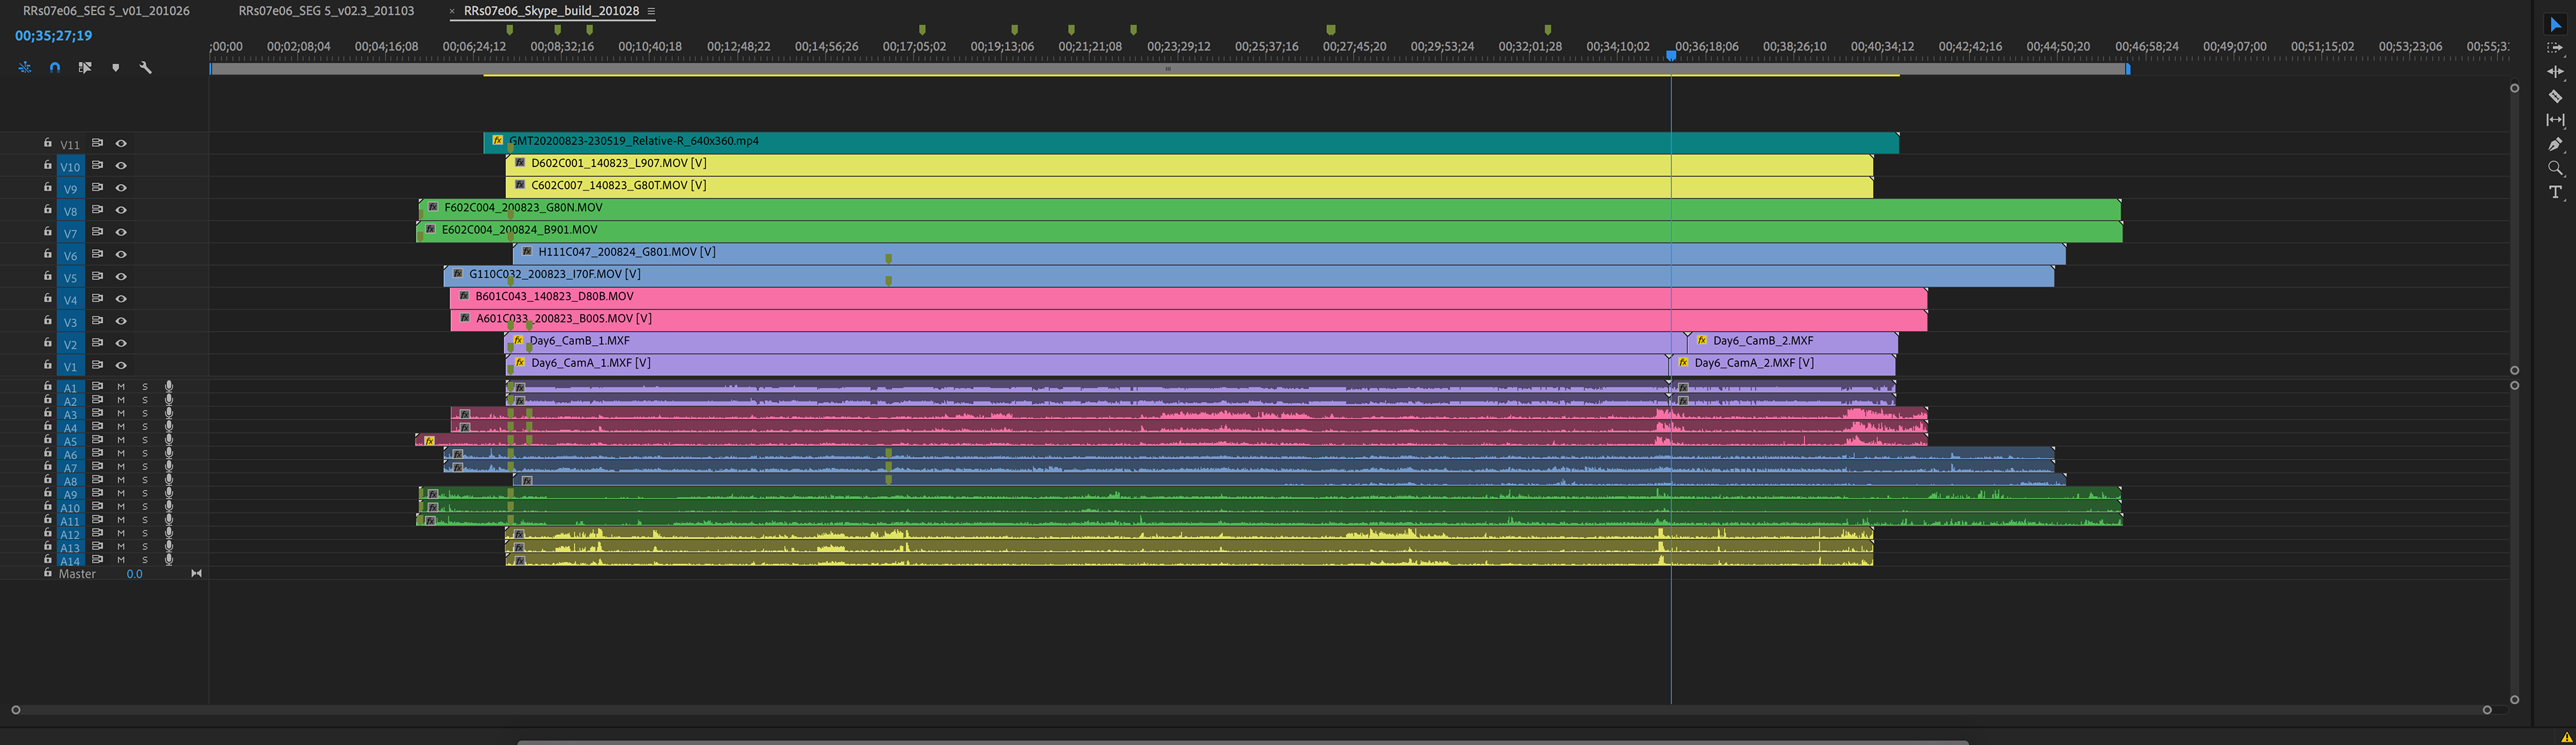Viewport: 2576px width, 745px height.
Task: Click the Master track go-to-end icon
Action: point(196,573)
